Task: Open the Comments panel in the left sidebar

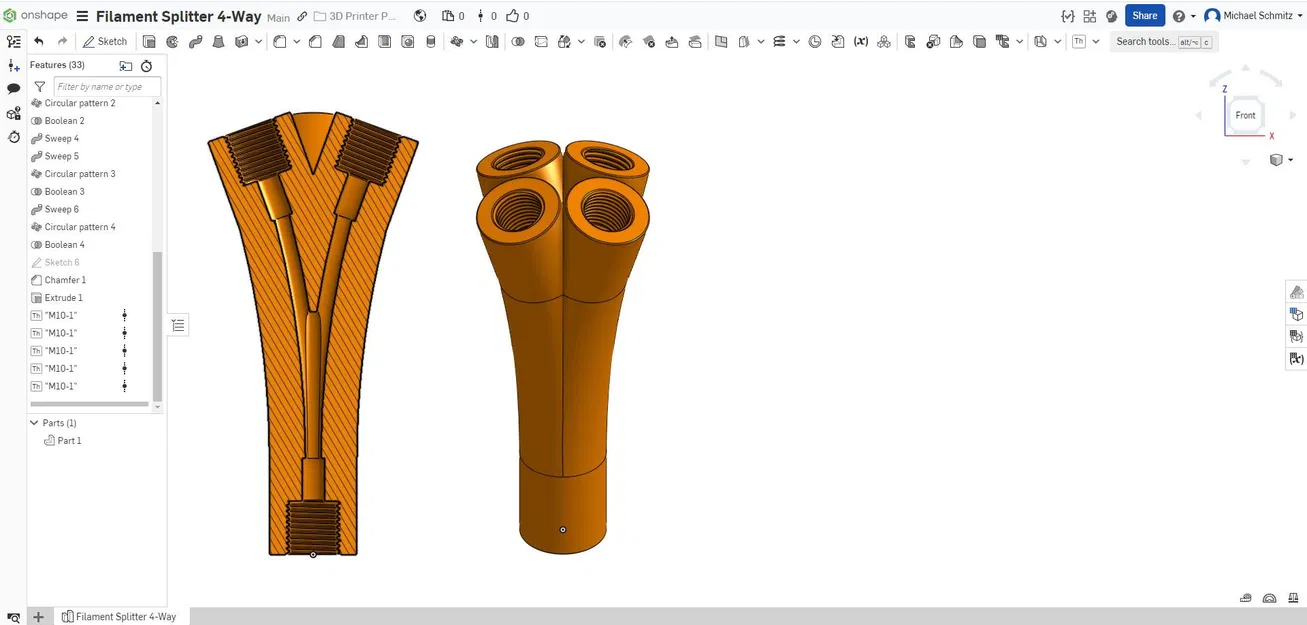Action: (x=13, y=88)
